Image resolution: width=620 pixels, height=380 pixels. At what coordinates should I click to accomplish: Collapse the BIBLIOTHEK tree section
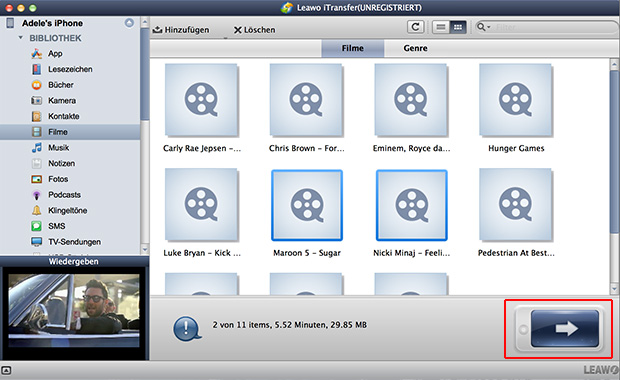(x=21, y=38)
